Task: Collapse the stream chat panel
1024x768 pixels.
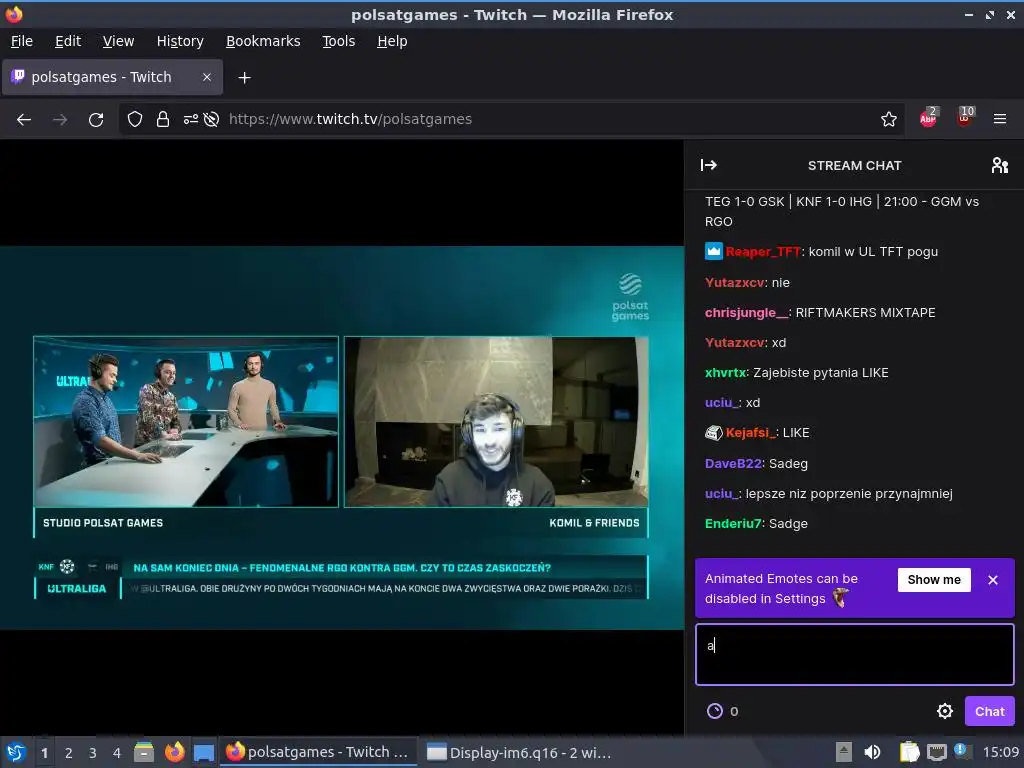Action: pos(709,165)
